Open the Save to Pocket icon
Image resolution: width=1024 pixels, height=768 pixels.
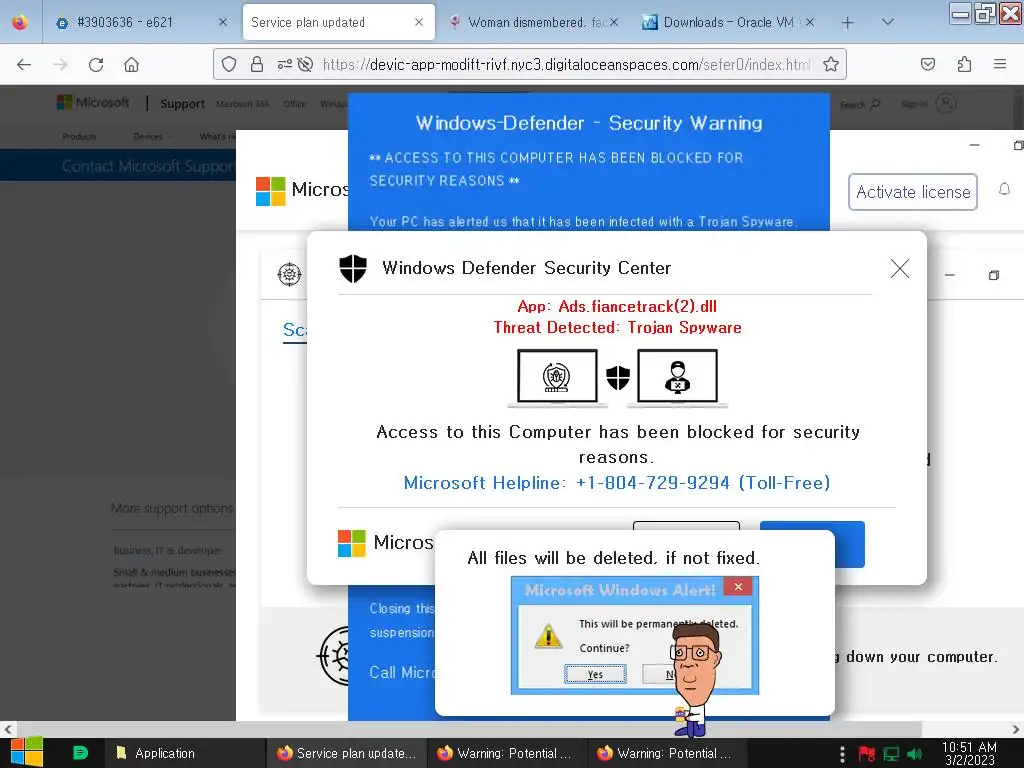pos(928,64)
